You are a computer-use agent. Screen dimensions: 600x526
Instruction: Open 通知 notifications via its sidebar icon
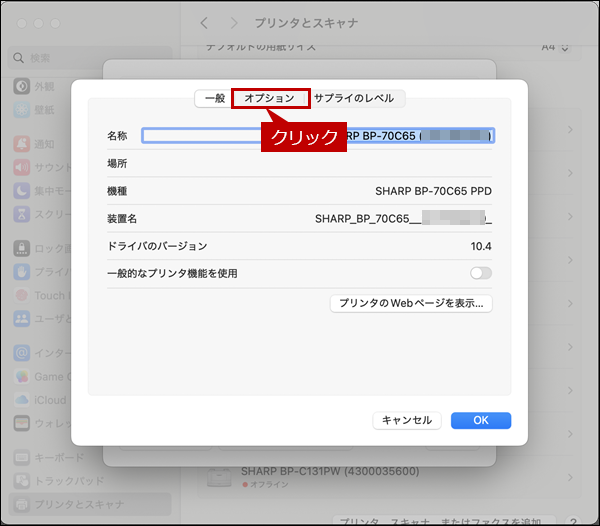pyautogui.click(x=21, y=144)
